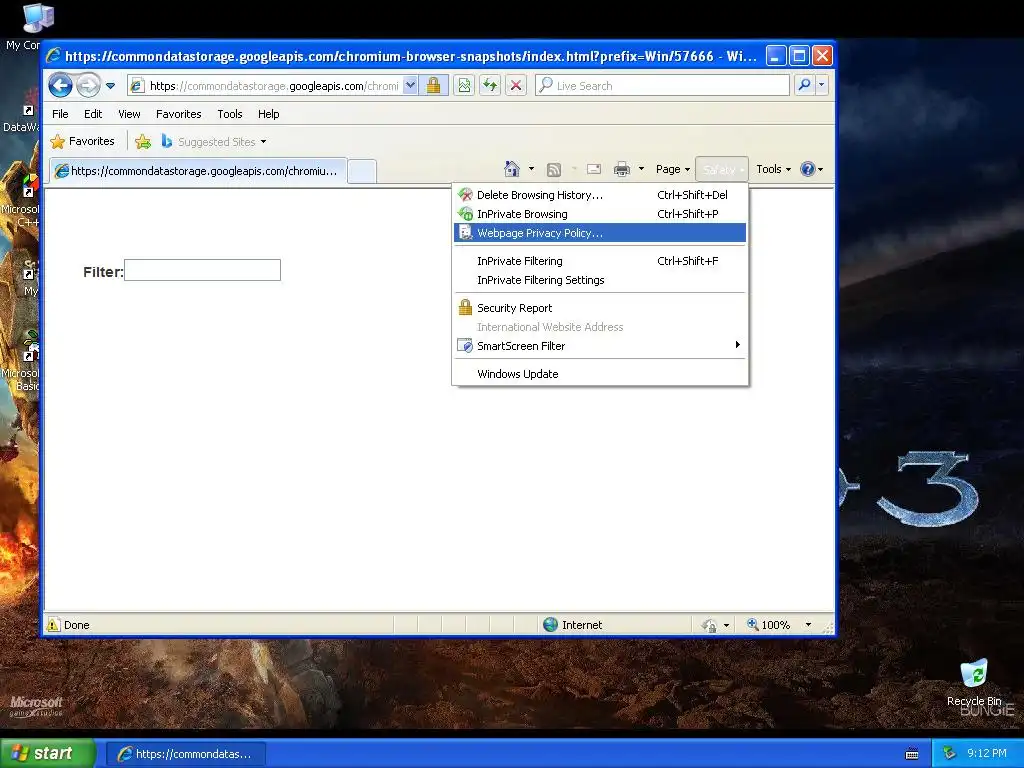The width and height of the screenshot is (1024, 768).
Task: Choose Delete Browsing History
Action: pyautogui.click(x=600, y=195)
